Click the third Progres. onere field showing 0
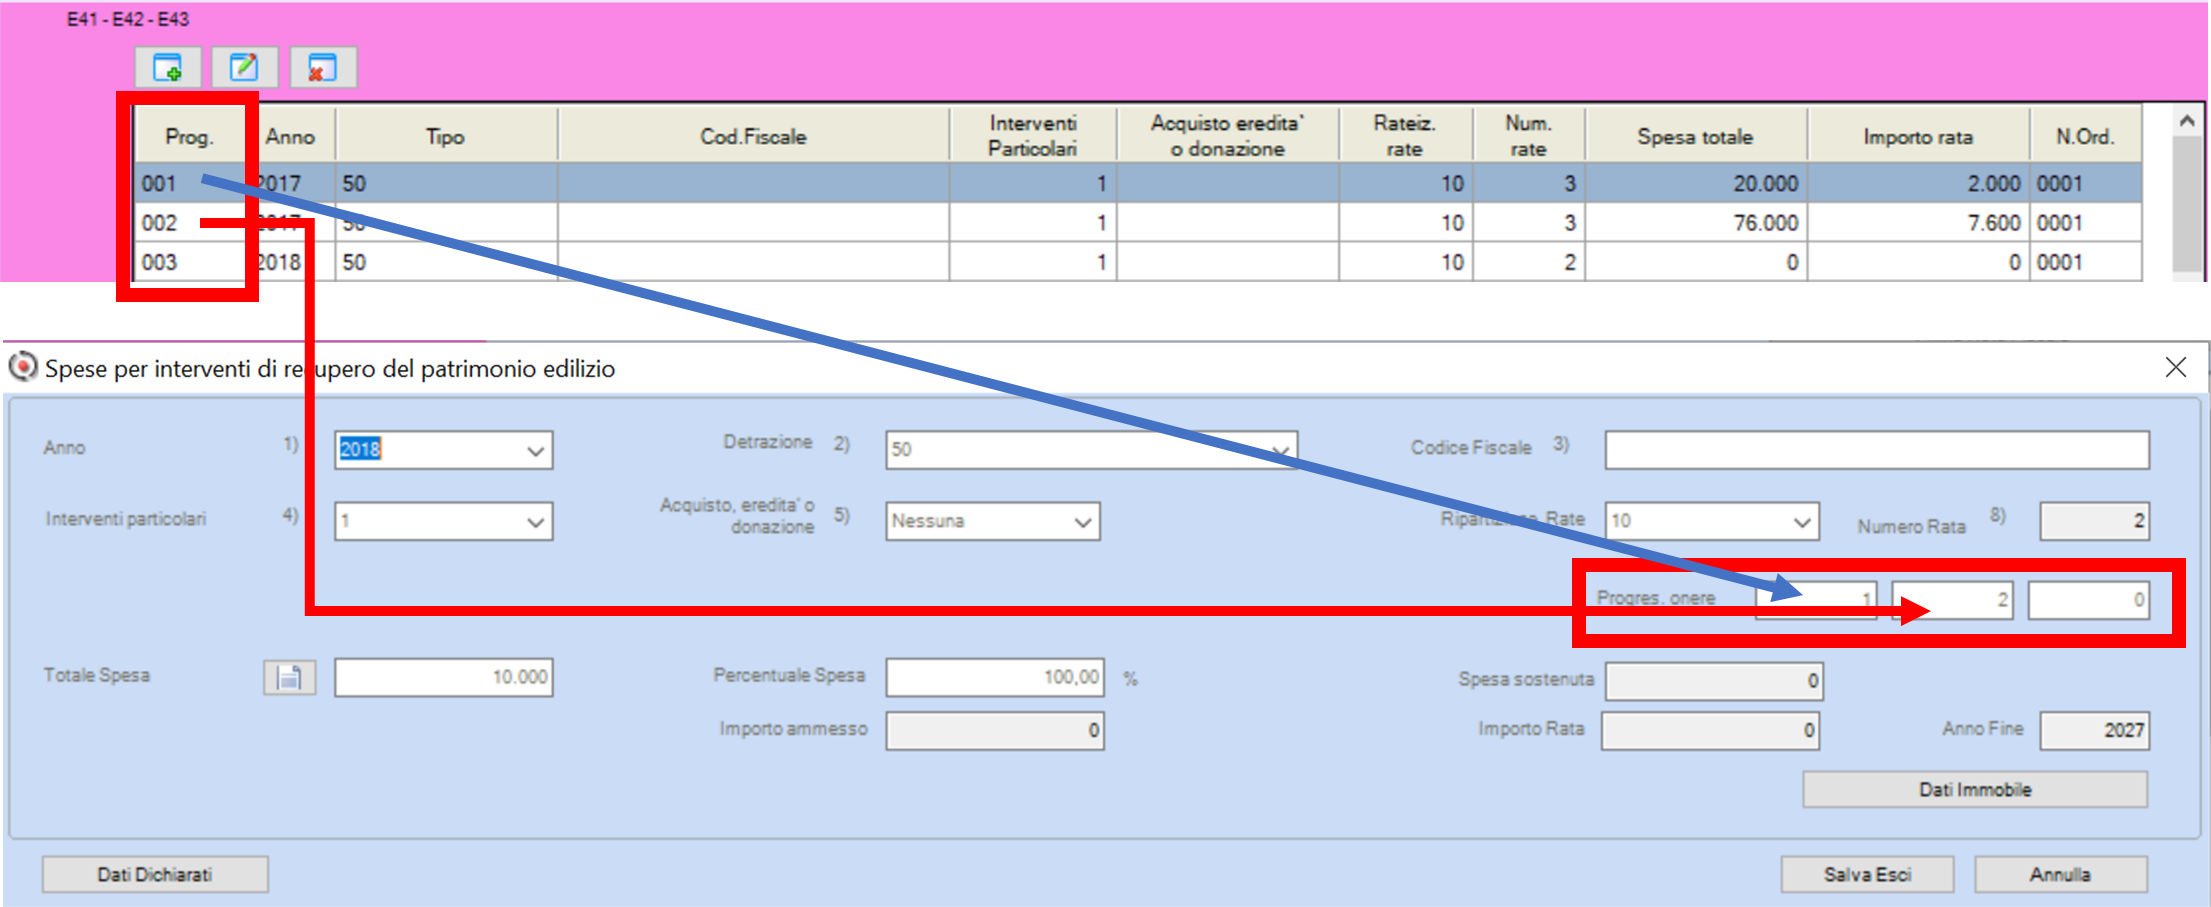 point(2088,600)
